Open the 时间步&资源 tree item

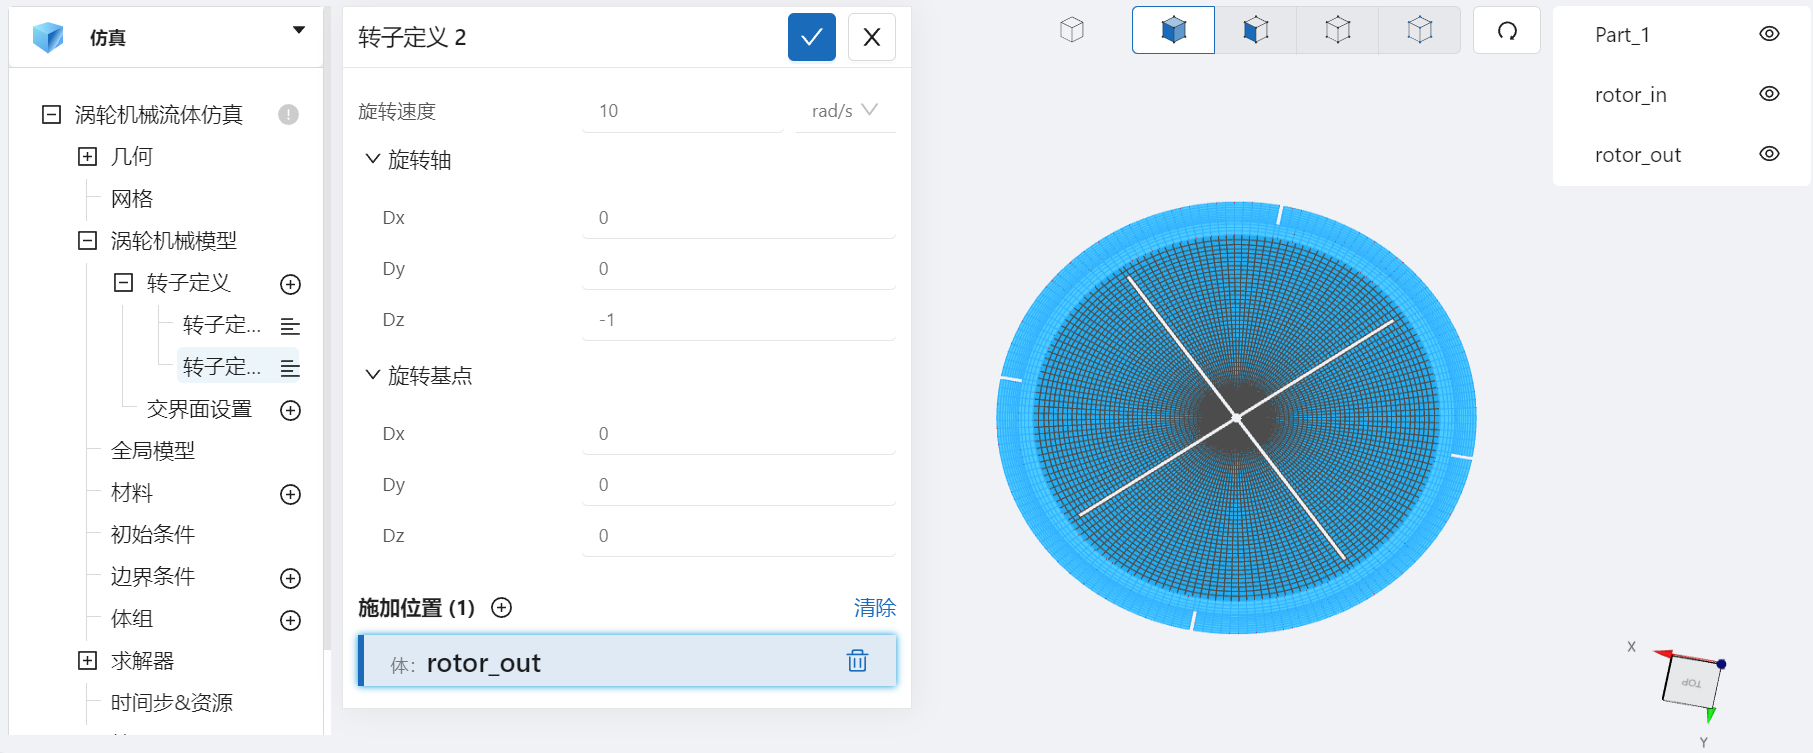(172, 702)
